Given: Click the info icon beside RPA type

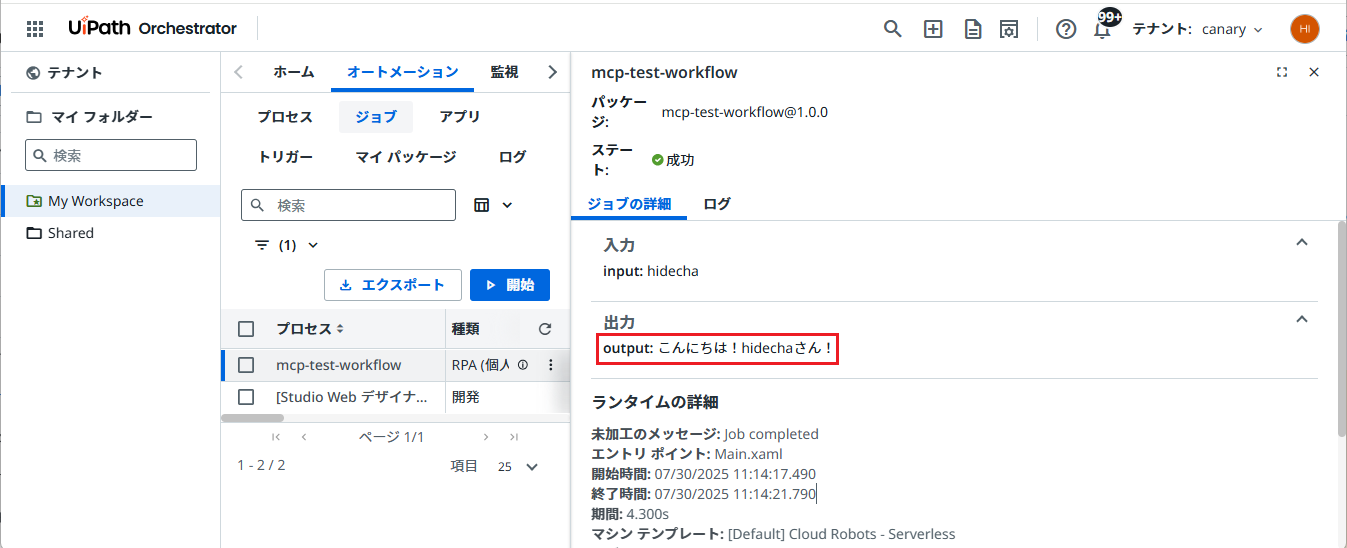Looking at the screenshot, I should (523, 365).
